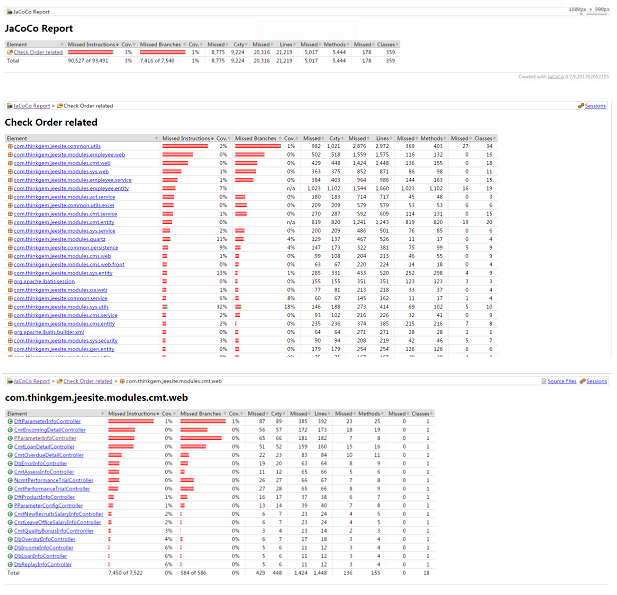Open package com.thinkgem.jeesite.modules.employee.web
This screenshot has width=617, height=595.
(69, 155)
